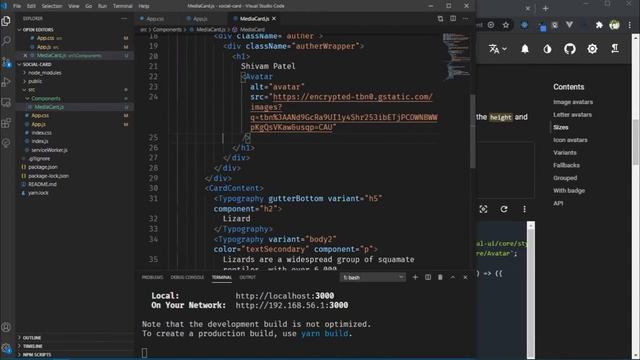
Task: Open browser extensions puzzle icon
Action: (x=599, y=25)
